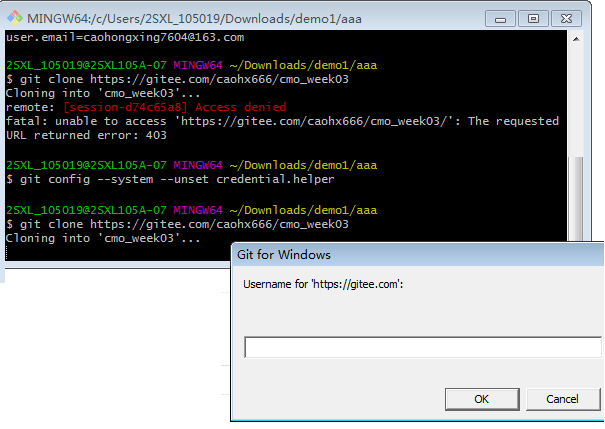605x429 pixels.
Task: Click the 'fatal: unable to access' error line
Action: coord(282,121)
